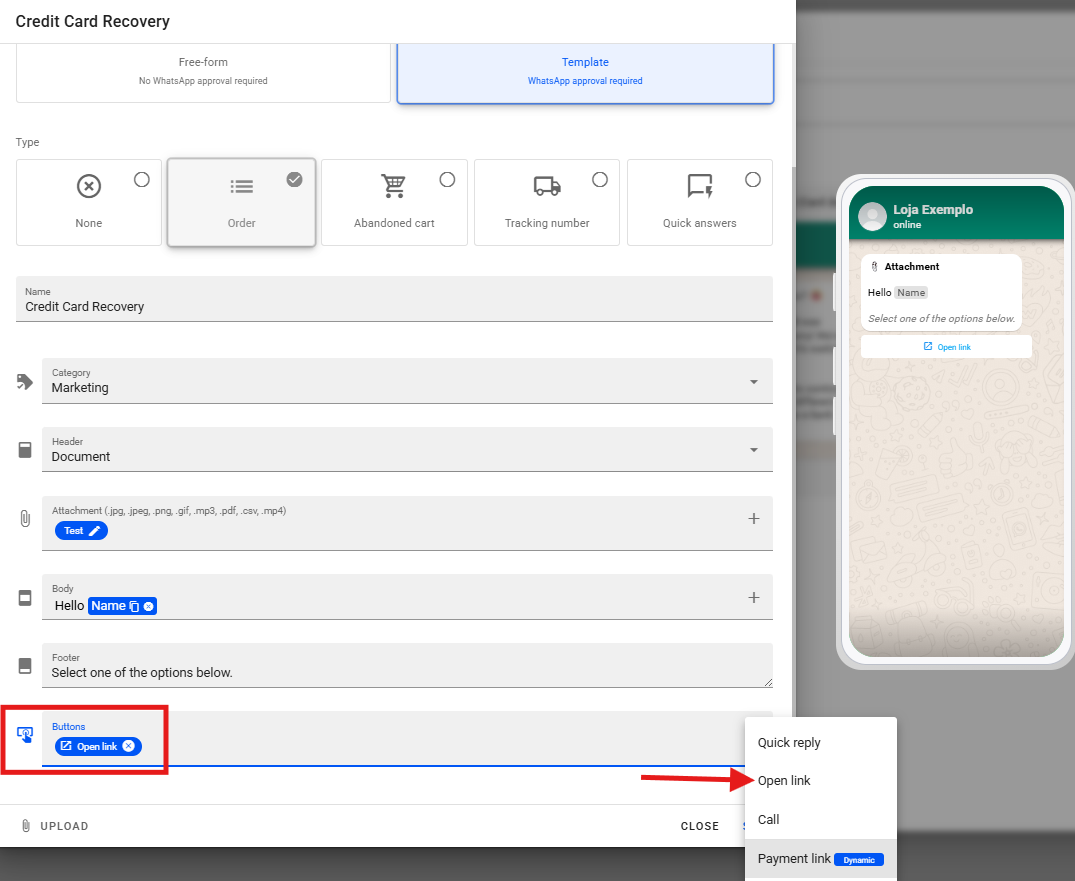Open the Header dropdown

[753, 450]
